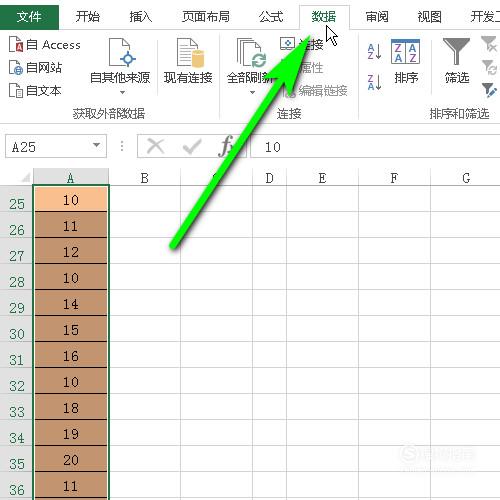The height and width of the screenshot is (500, 500).
Task: Select column A header
Action: [x=71, y=177]
